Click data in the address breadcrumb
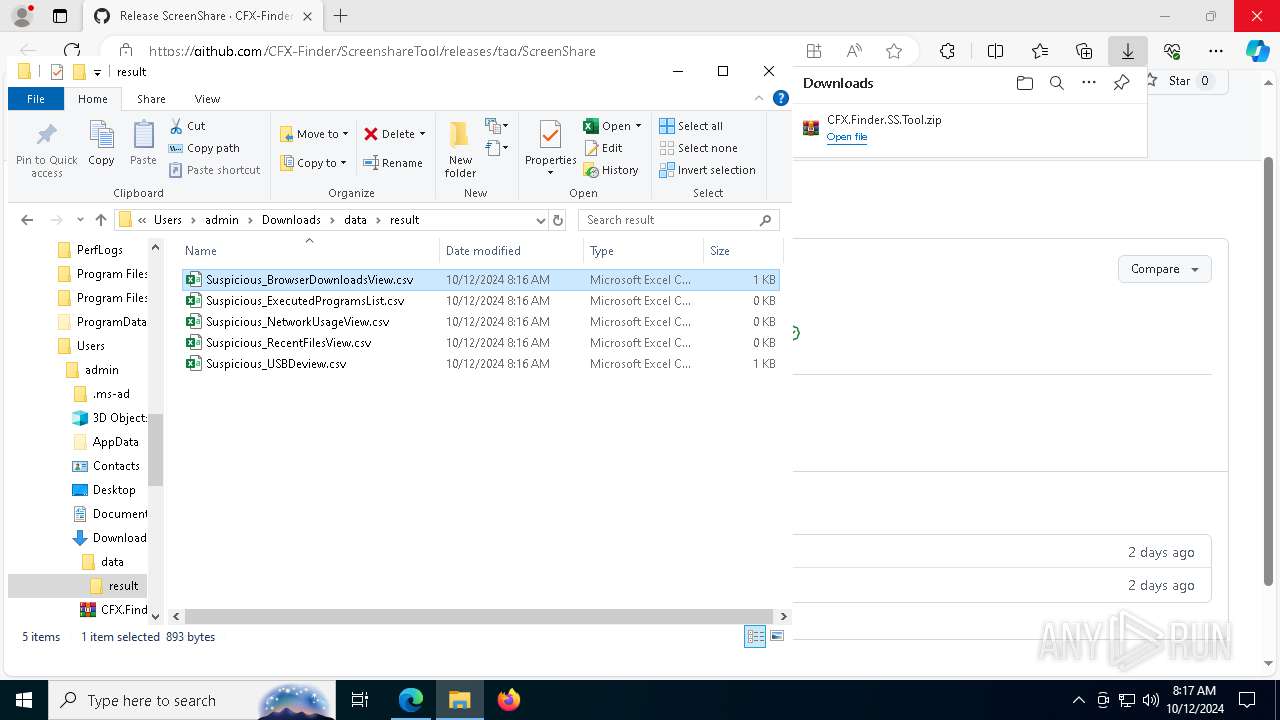The height and width of the screenshot is (720, 1280). click(356, 220)
